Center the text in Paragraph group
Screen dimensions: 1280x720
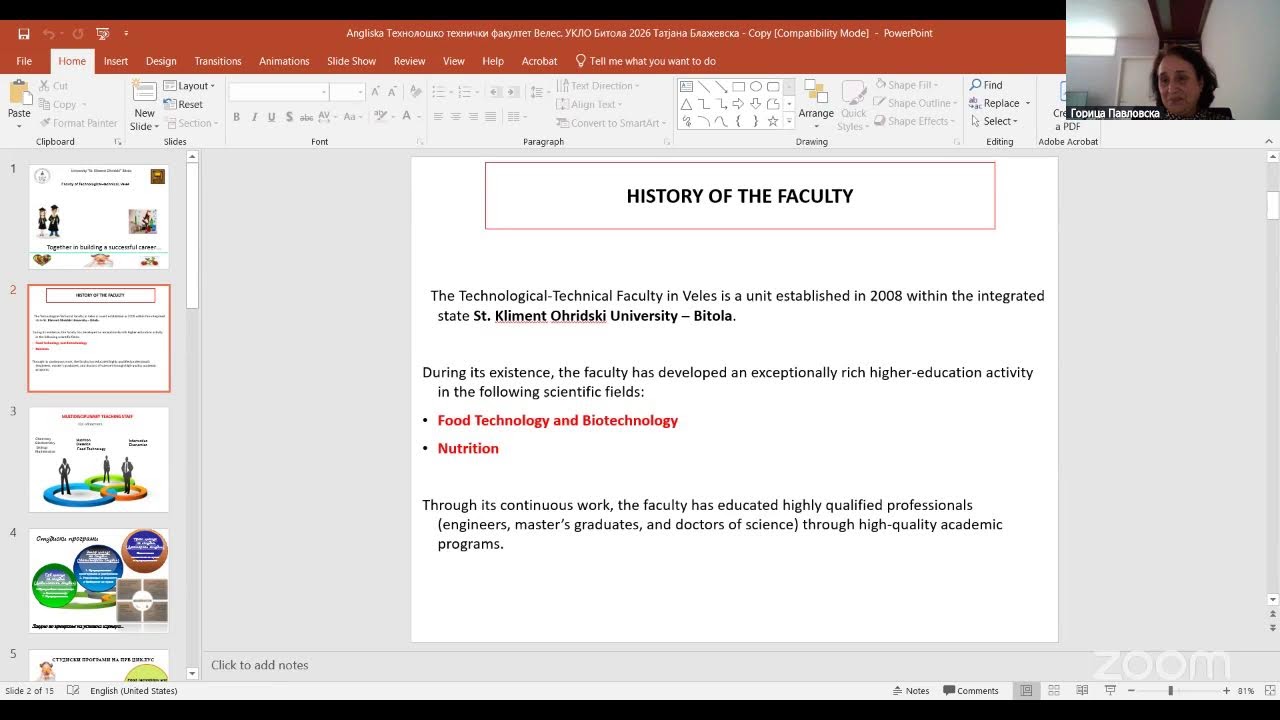pos(455,117)
